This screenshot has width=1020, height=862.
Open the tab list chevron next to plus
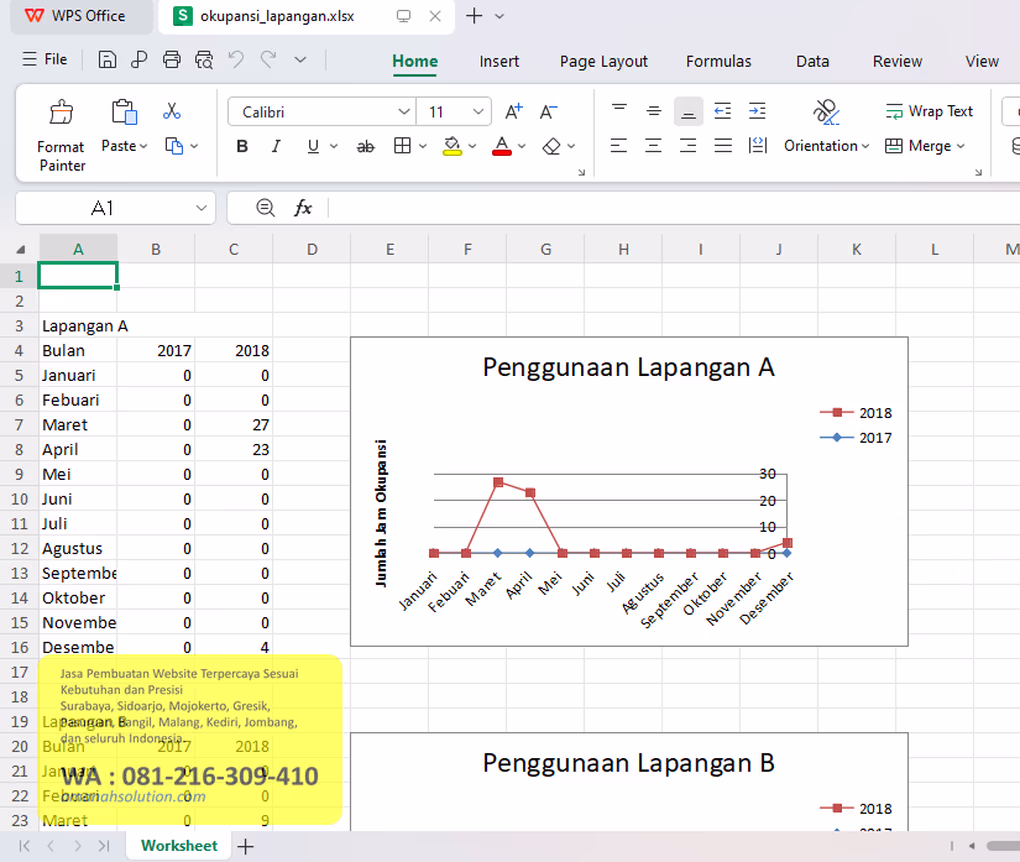[x=500, y=16]
